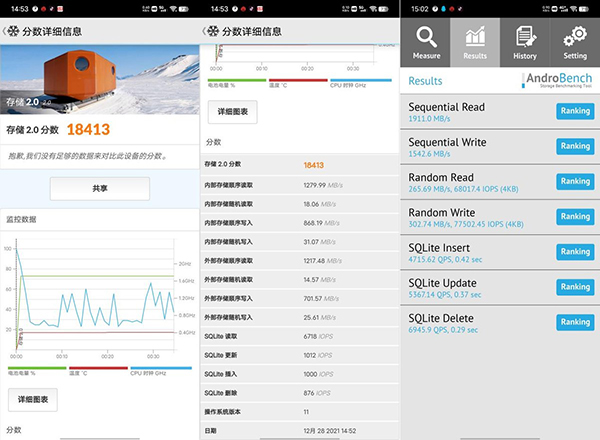
Task: View Ranking for SQLite Update
Action: pos(575,287)
